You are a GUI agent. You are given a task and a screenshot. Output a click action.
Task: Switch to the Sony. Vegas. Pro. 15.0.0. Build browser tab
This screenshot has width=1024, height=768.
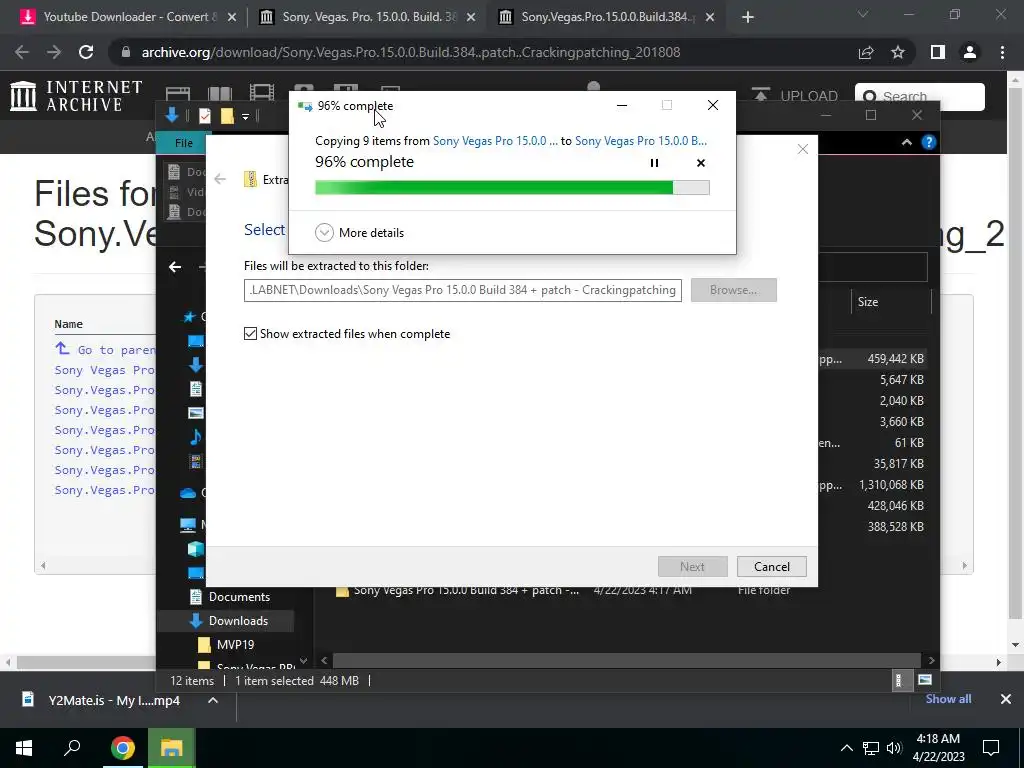(369, 17)
